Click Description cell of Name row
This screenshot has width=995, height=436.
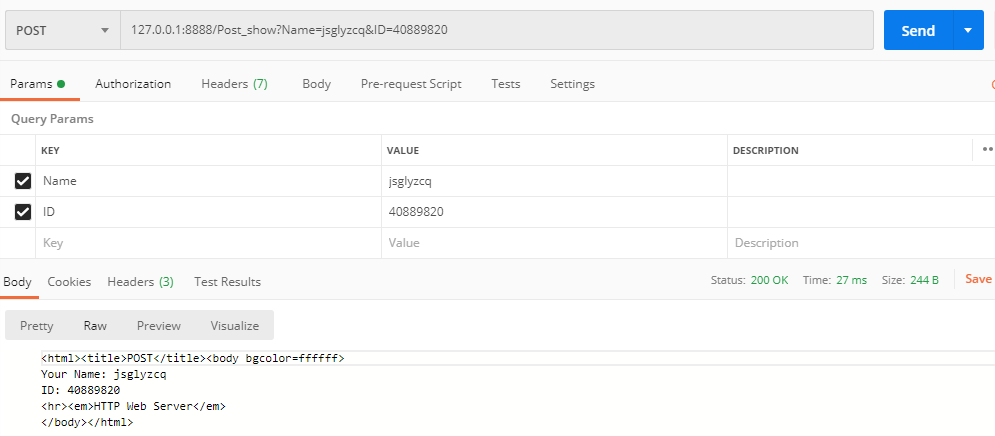pyautogui.click(x=861, y=181)
